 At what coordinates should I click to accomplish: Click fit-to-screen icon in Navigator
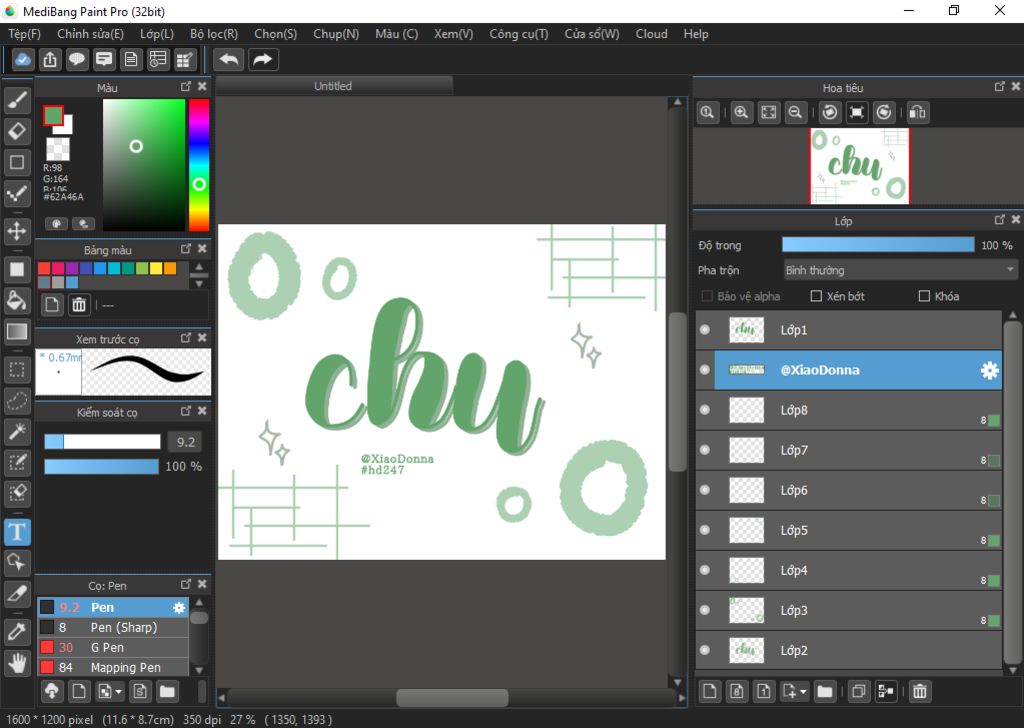click(x=769, y=112)
